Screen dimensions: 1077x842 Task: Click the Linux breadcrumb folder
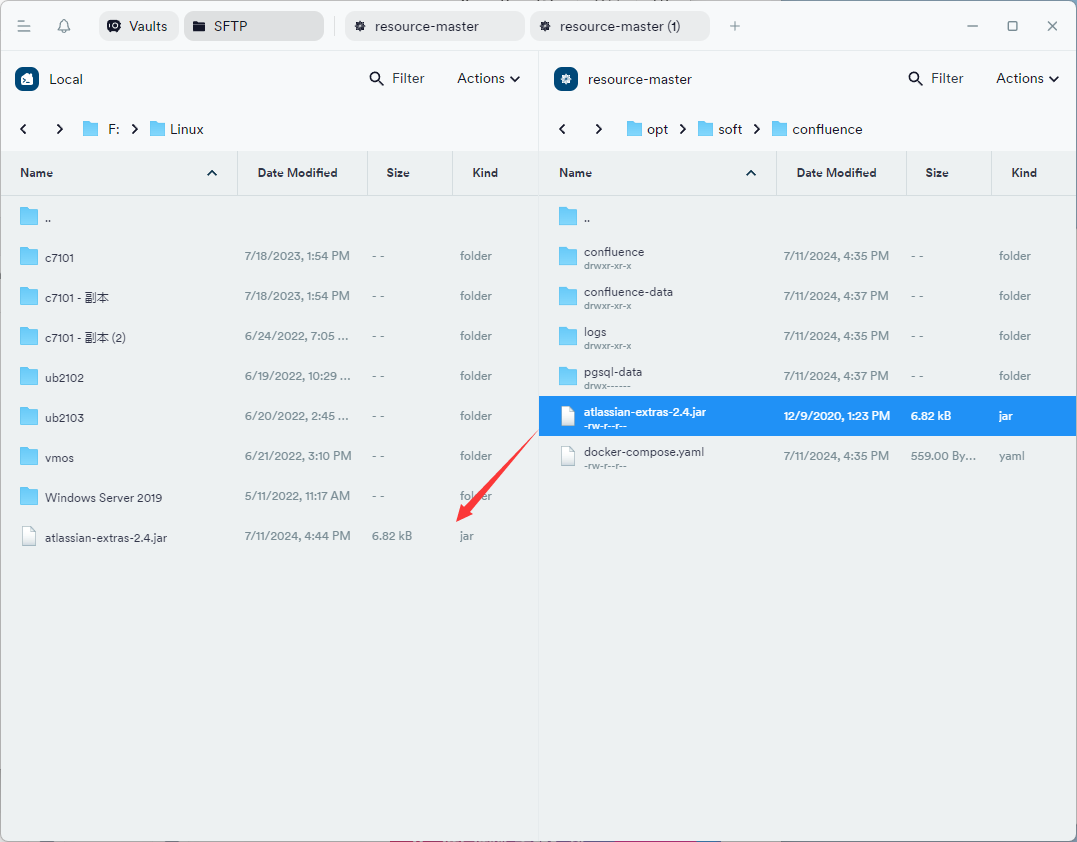coord(177,129)
